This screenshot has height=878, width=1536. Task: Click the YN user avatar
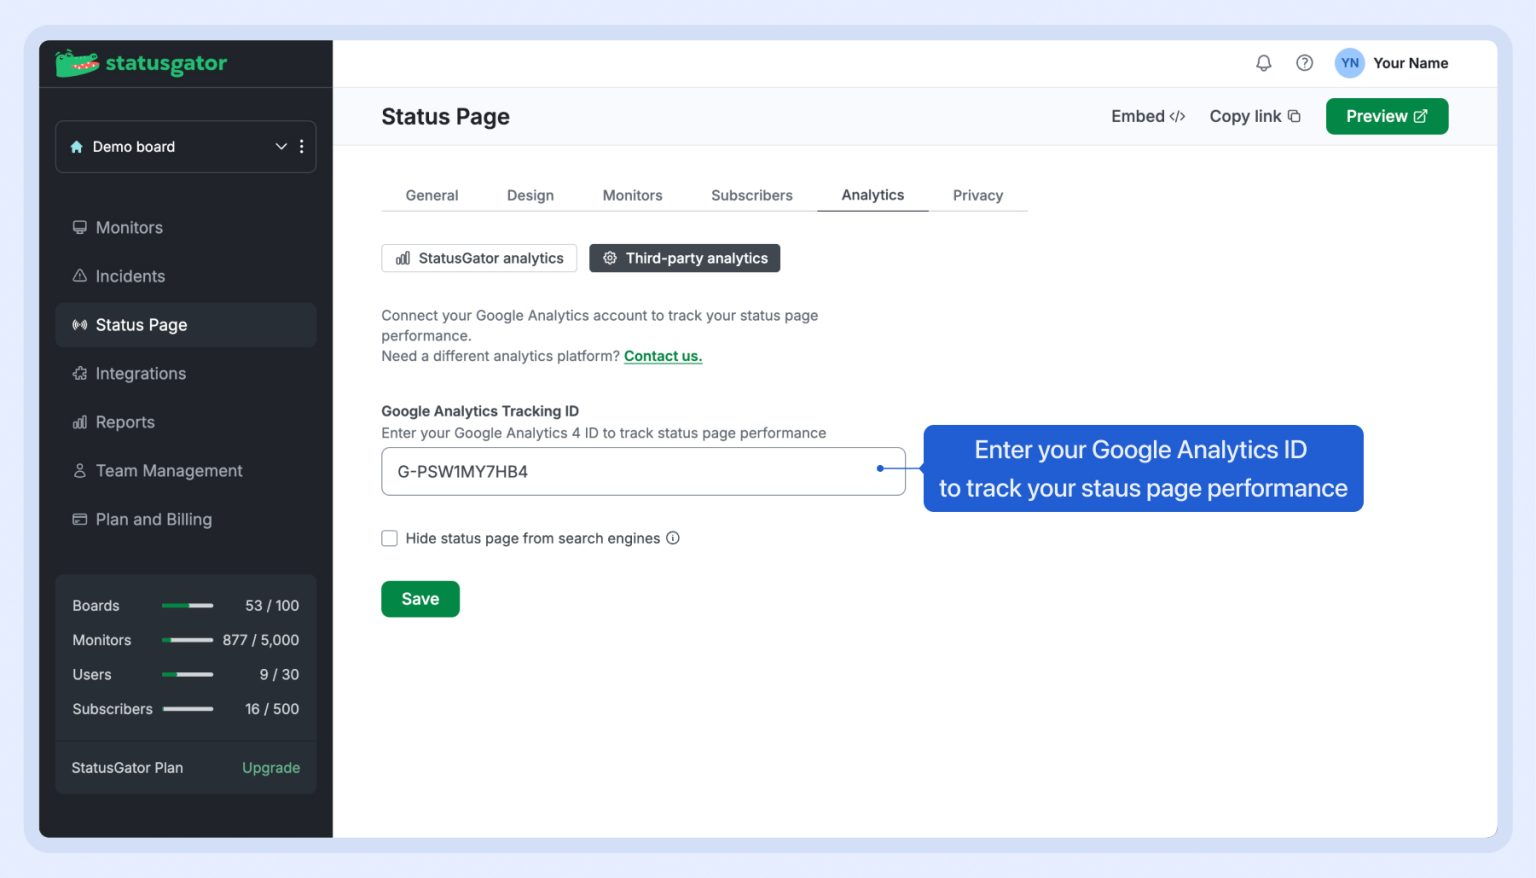pyautogui.click(x=1349, y=63)
